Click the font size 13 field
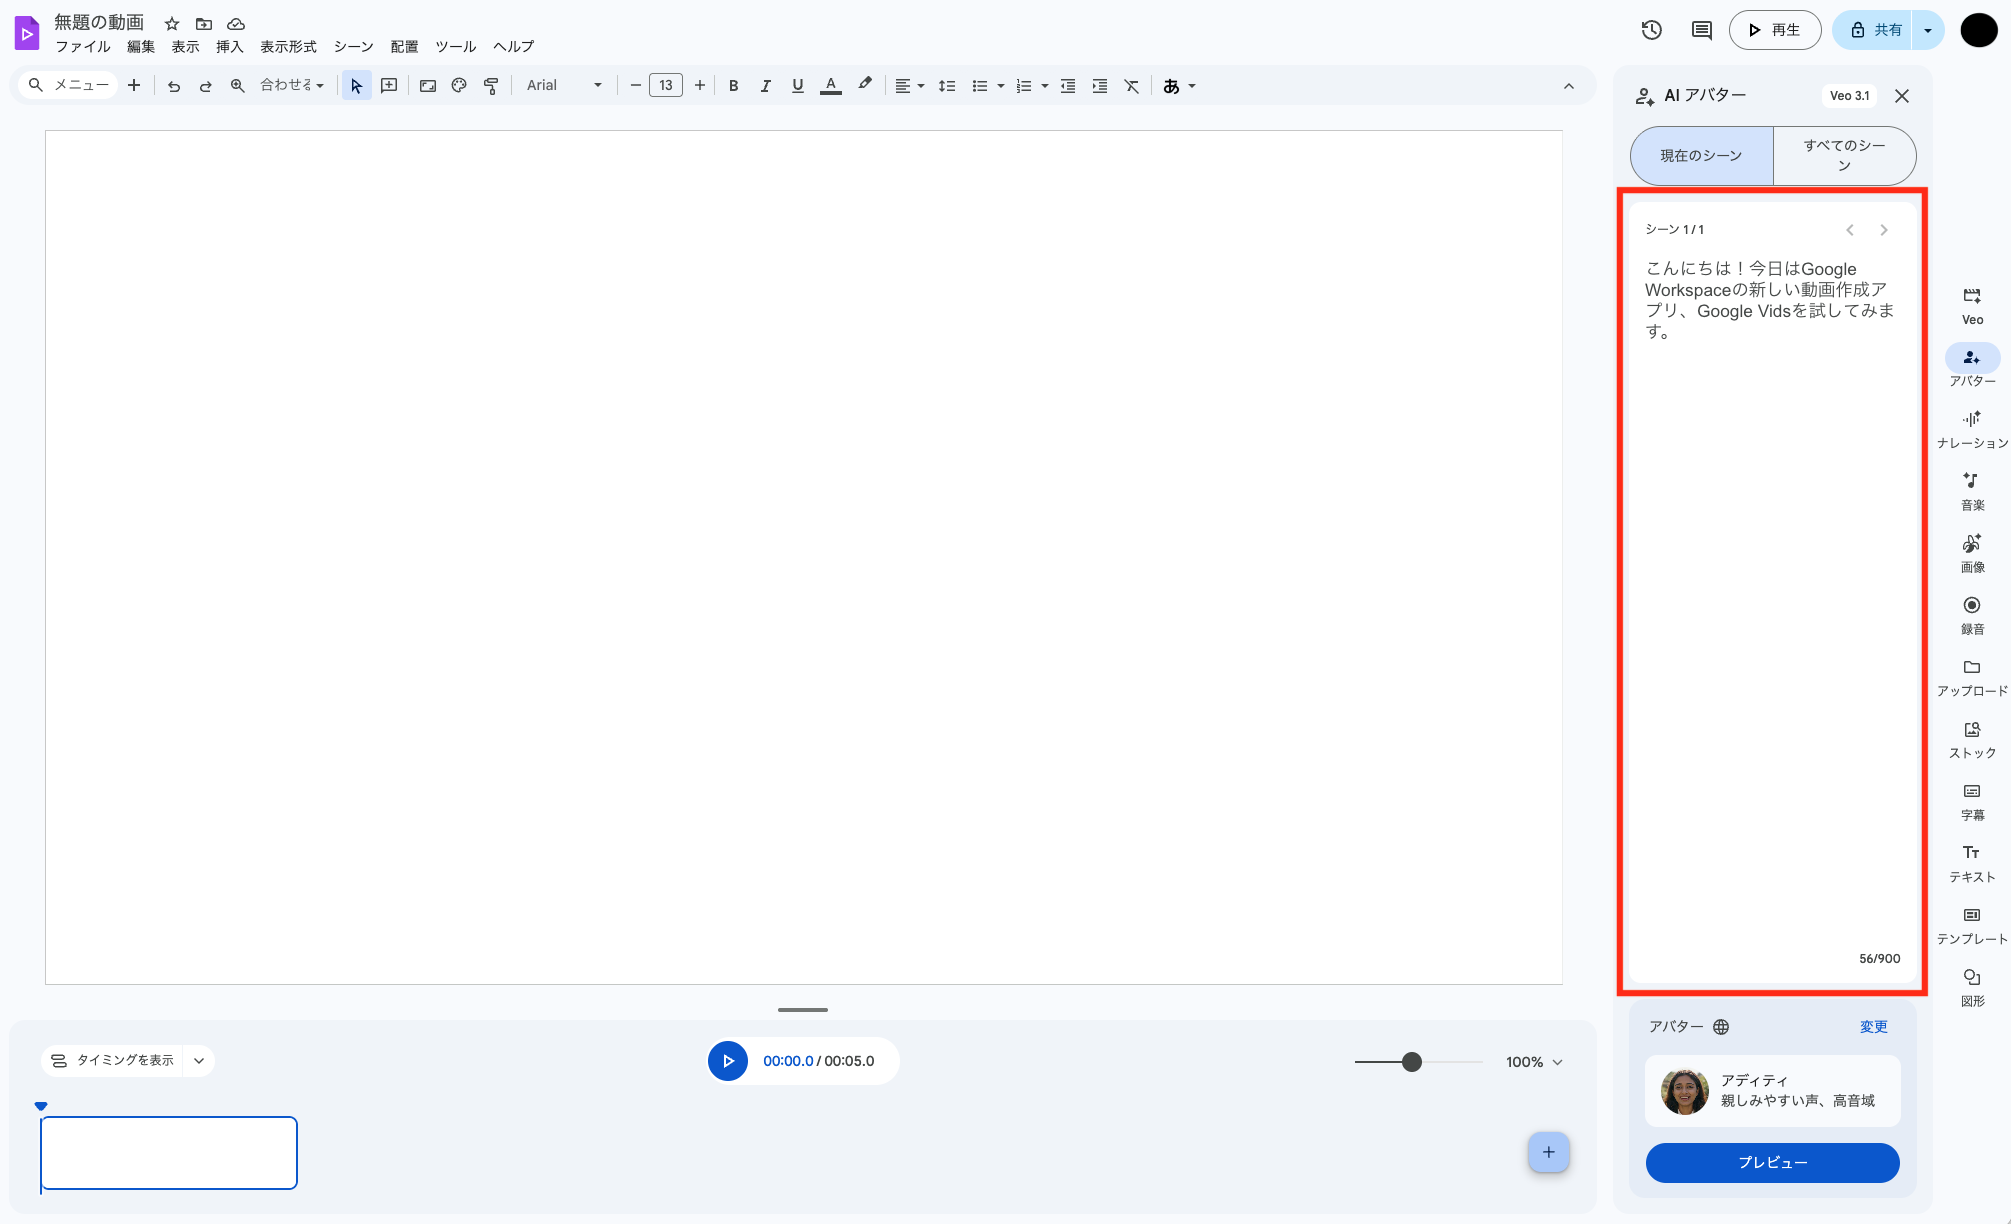This screenshot has width=2011, height=1224. [666, 86]
